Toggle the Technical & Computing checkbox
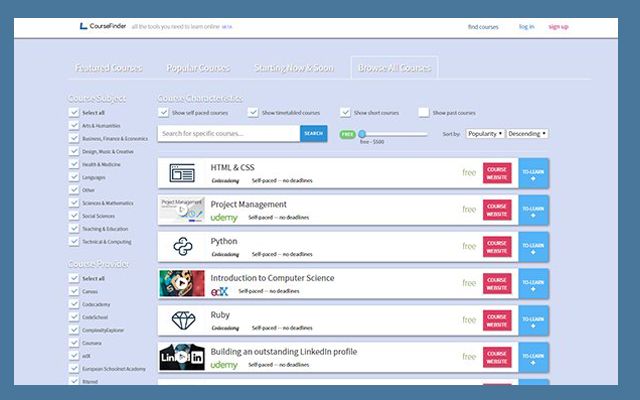Screen dimensions: 640x400 74,242
